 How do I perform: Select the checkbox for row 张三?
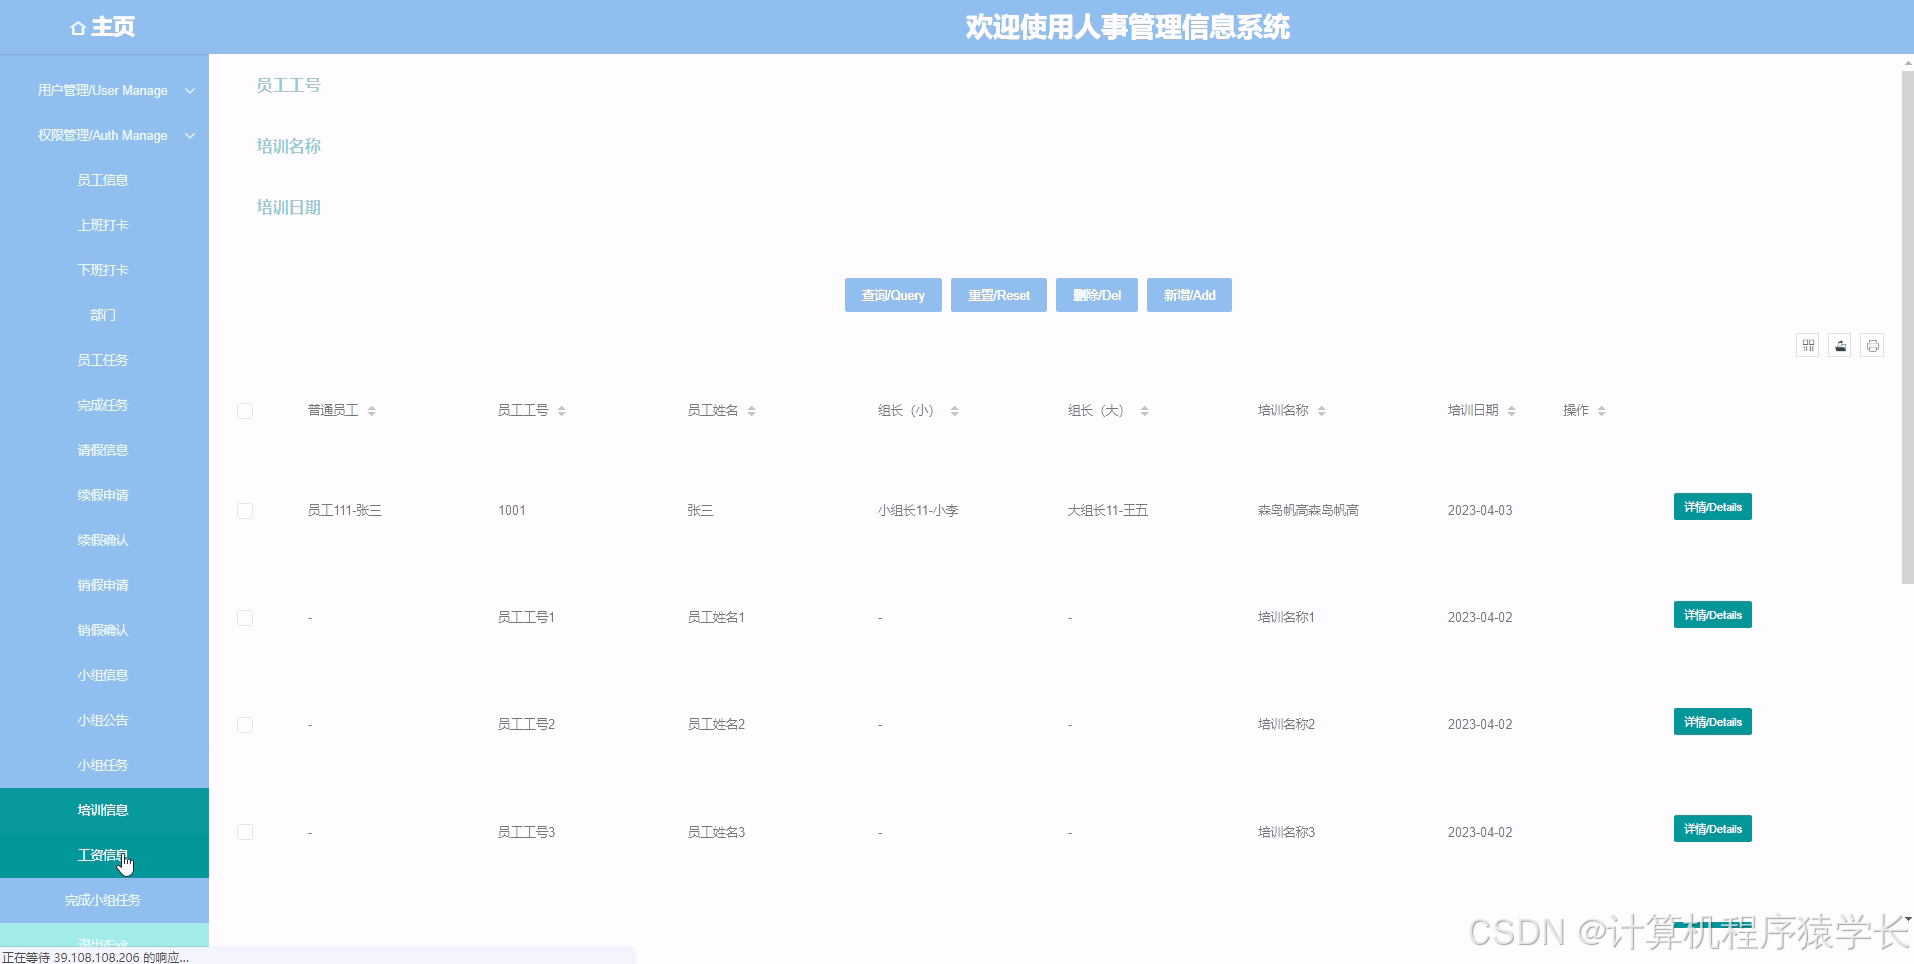click(x=244, y=510)
